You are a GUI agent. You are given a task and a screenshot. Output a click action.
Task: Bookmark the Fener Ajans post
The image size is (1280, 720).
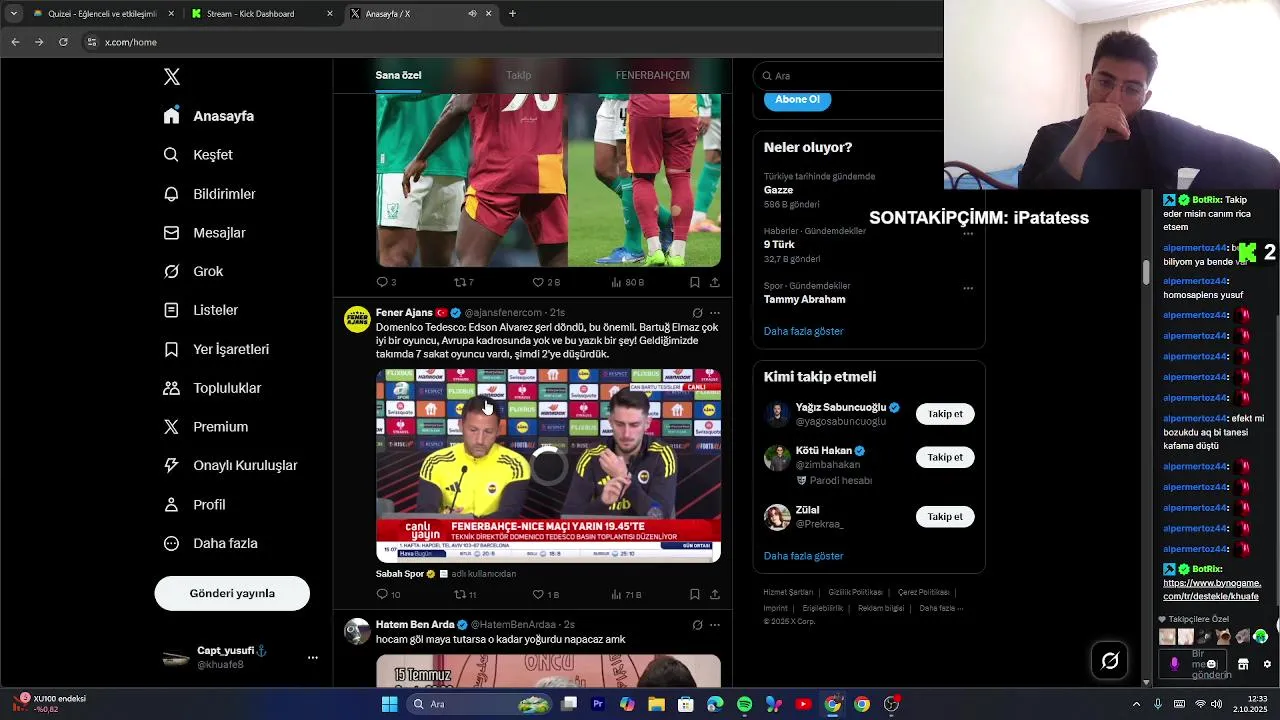pos(694,594)
